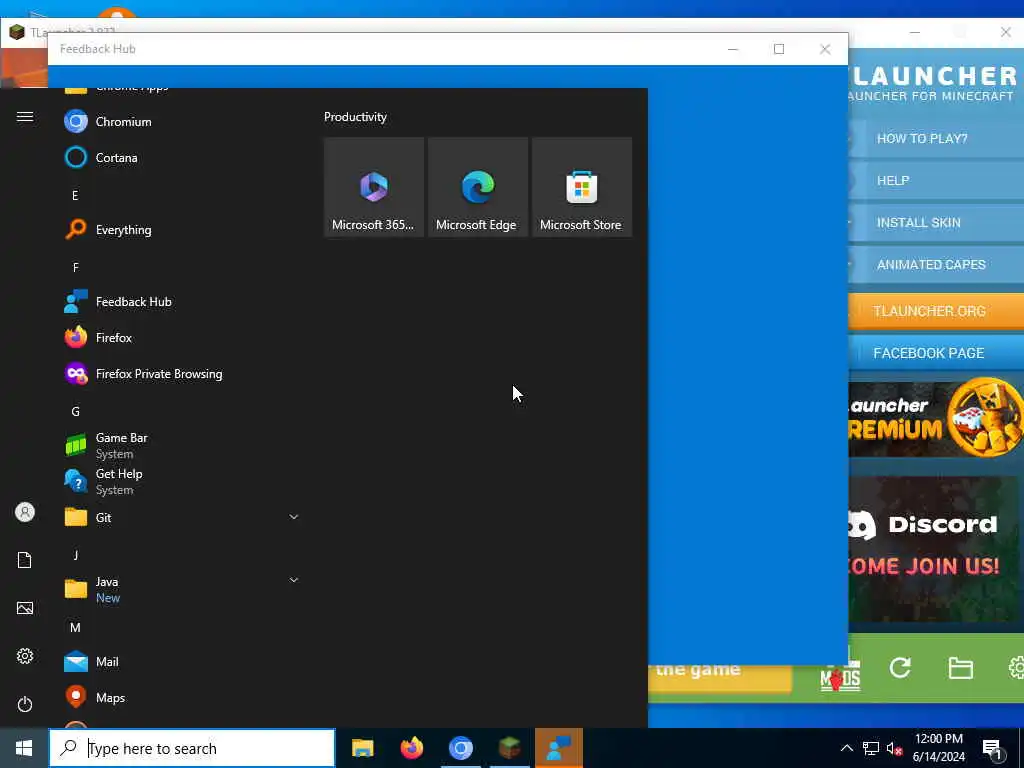
Task: Open the taskbar clock and date
Action: [x=939, y=748]
